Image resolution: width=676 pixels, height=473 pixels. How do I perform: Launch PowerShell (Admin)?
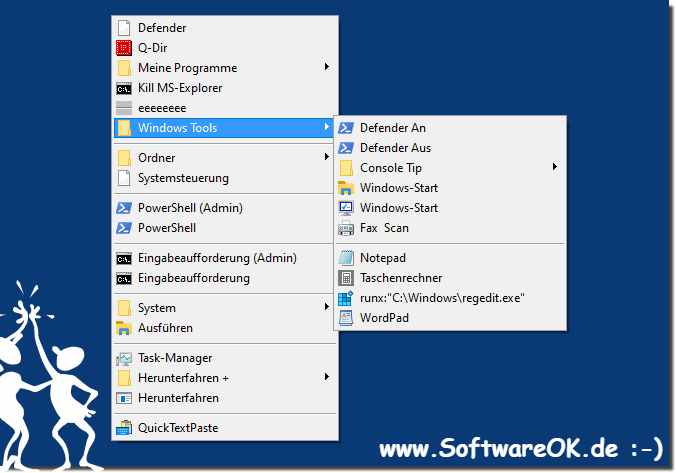[225, 208]
